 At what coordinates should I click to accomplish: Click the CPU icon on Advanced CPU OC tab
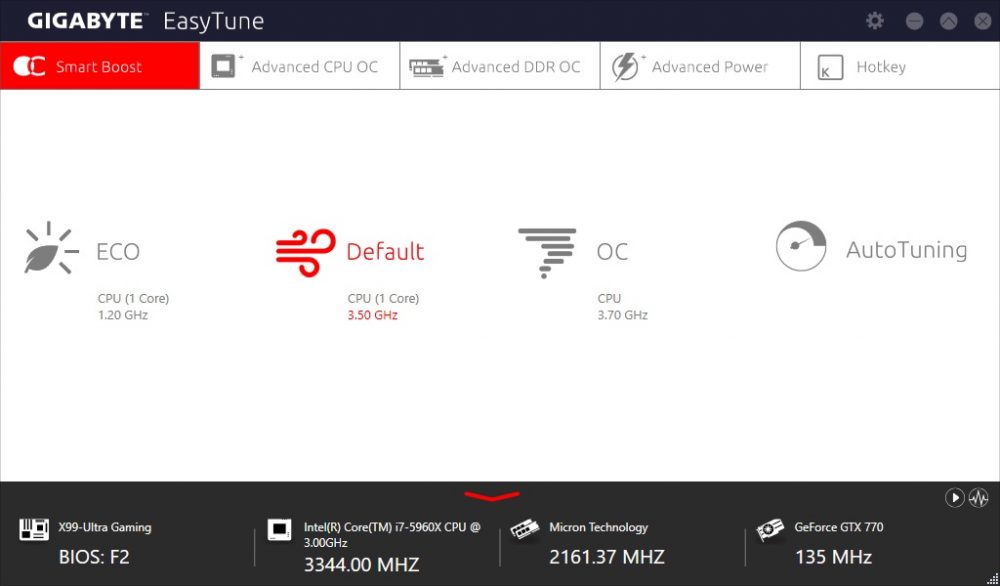pos(224,66)
